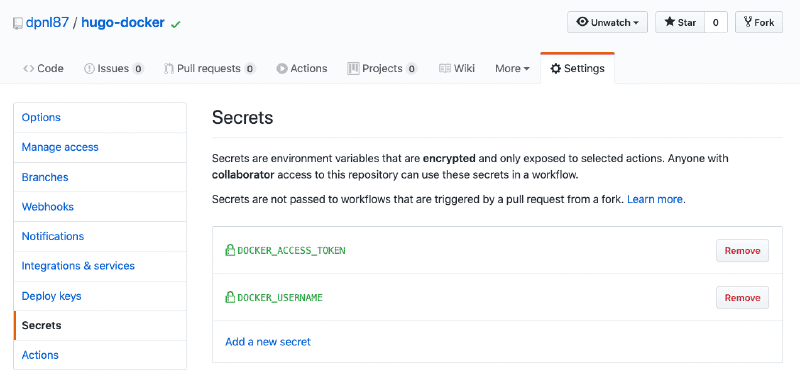This screenshot has width=800, height=377.
Task: Open the Unwatch dropdown
Action: [607, 22]
